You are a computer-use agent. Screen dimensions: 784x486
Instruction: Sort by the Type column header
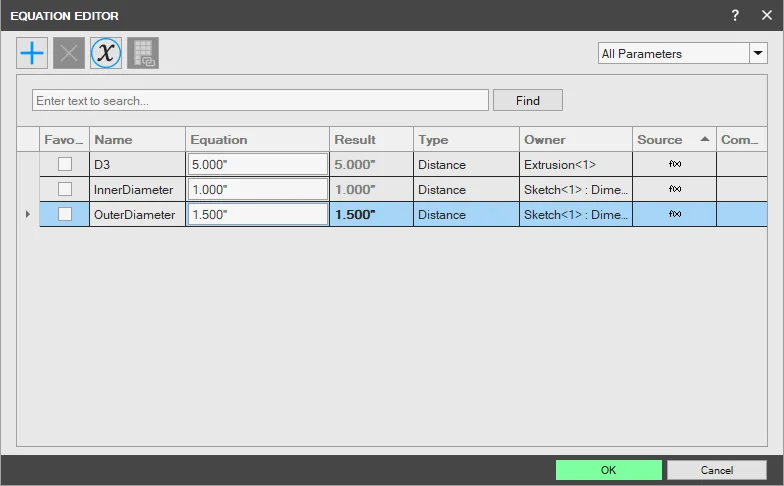point(466,140)
